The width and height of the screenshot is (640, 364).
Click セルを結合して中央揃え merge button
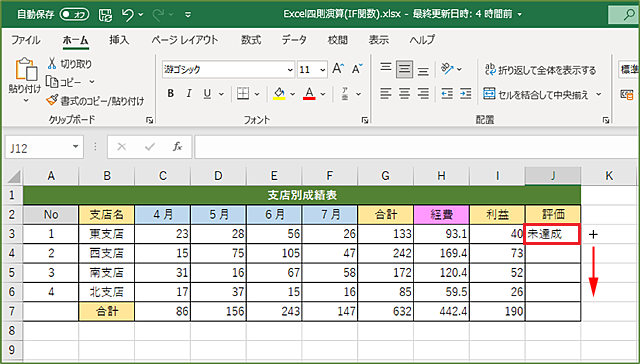coord(536,95)
